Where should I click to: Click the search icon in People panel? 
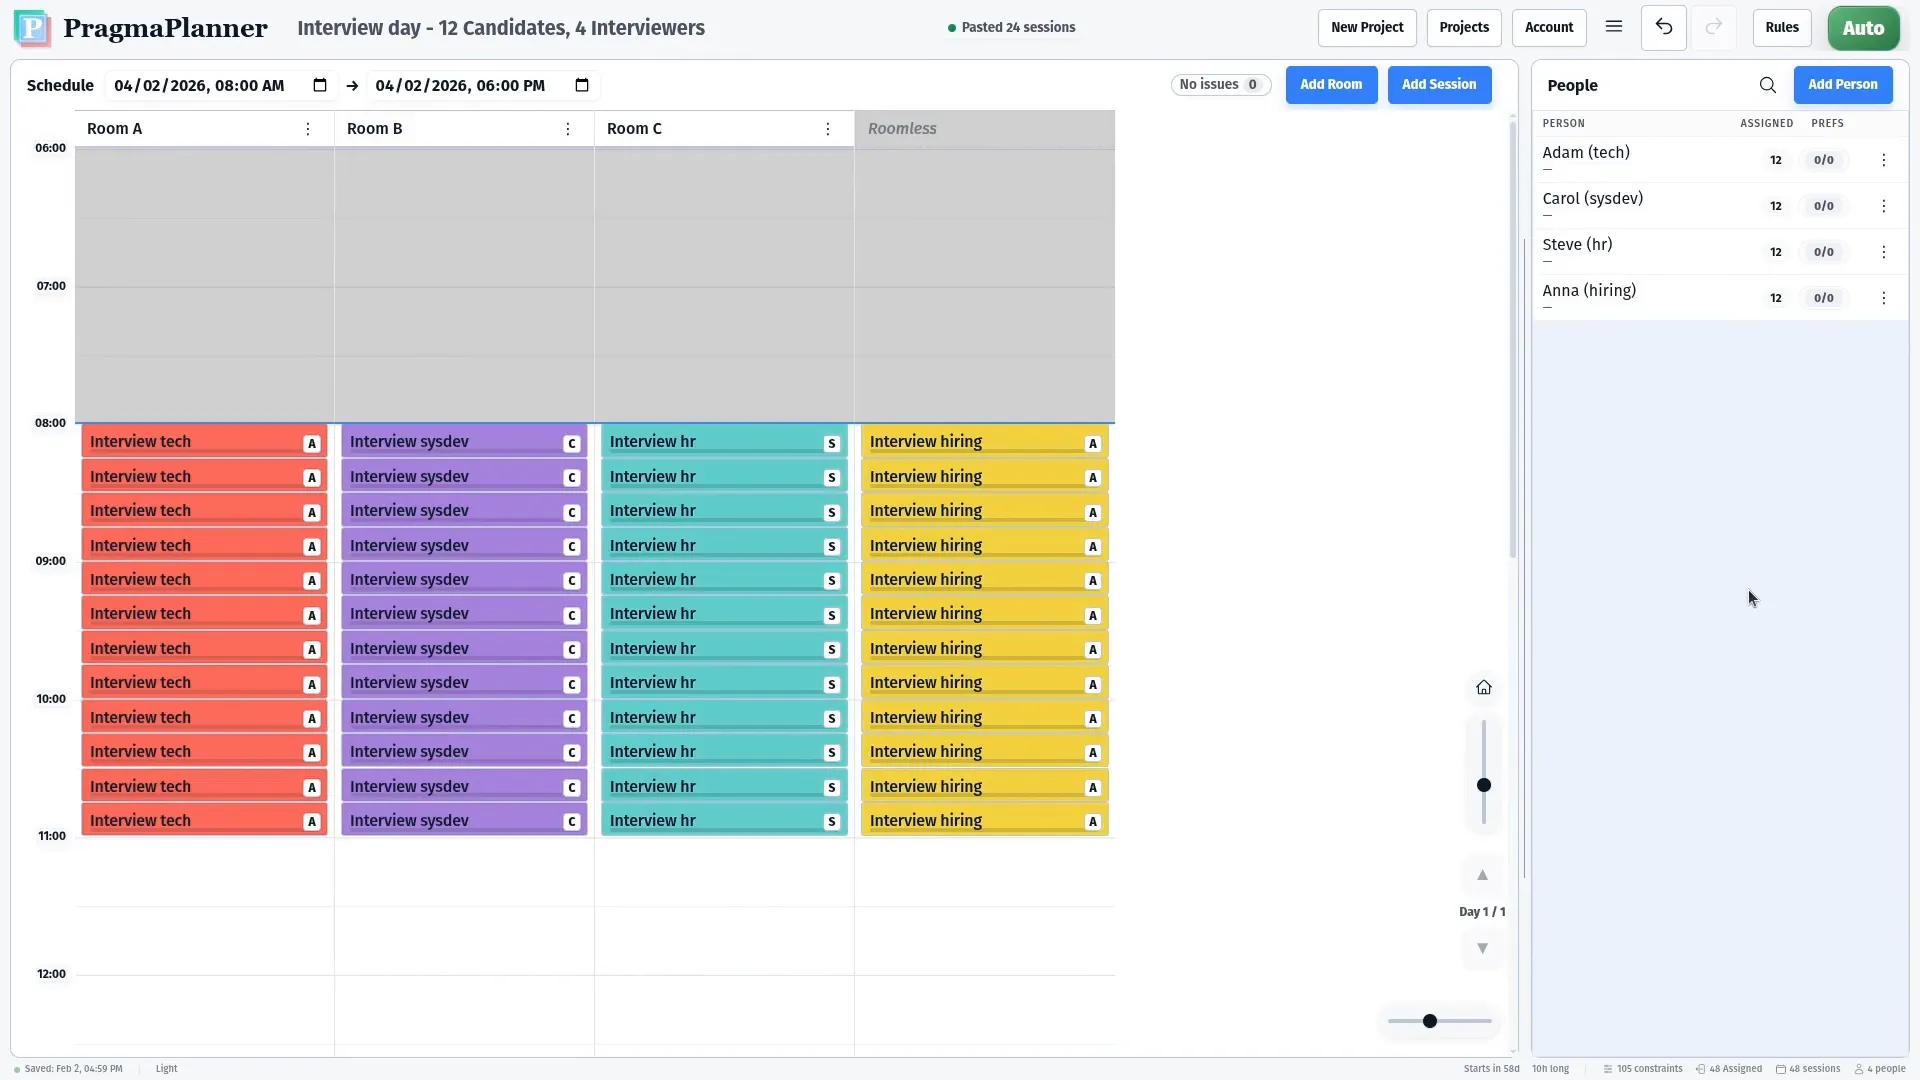pos(1767,86)
